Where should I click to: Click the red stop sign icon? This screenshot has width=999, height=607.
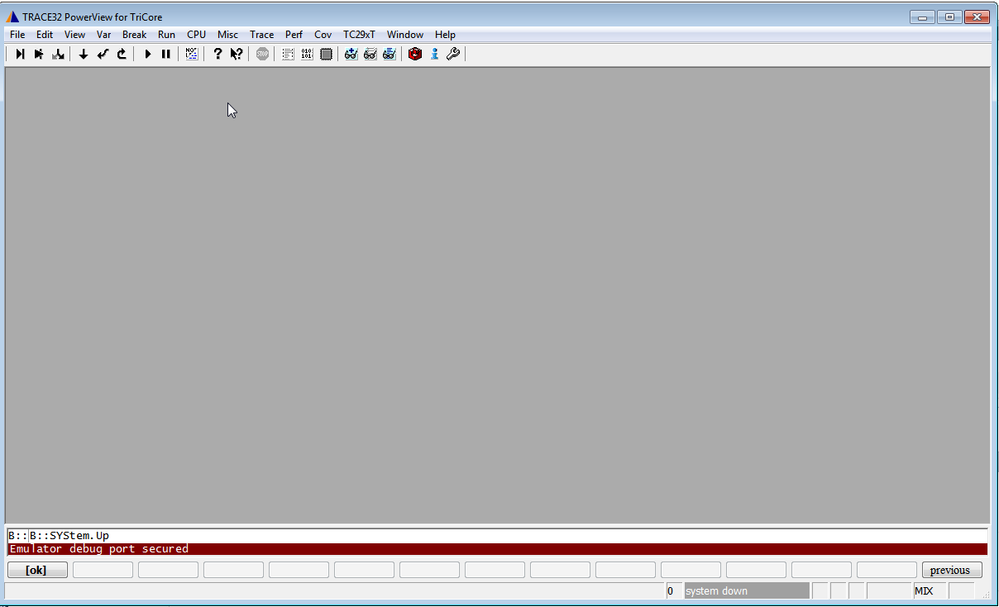click(262, 54)
